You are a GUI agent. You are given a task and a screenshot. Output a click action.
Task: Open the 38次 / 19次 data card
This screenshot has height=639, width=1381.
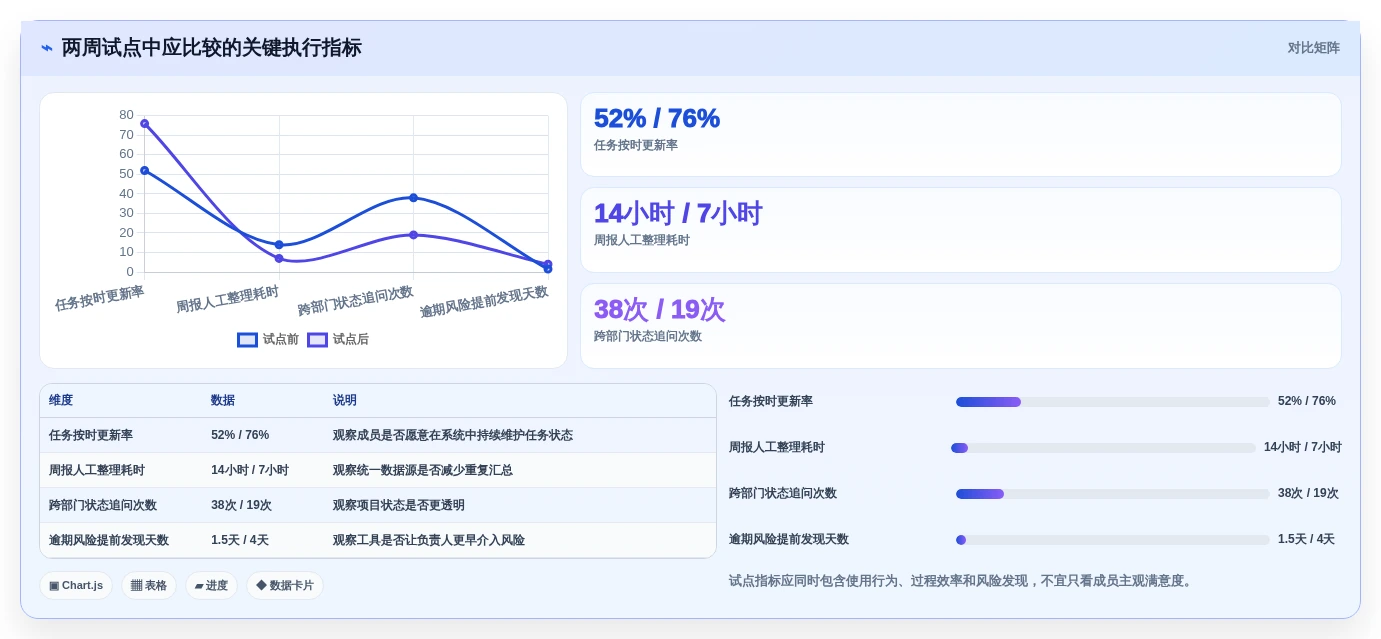(961, 326)
